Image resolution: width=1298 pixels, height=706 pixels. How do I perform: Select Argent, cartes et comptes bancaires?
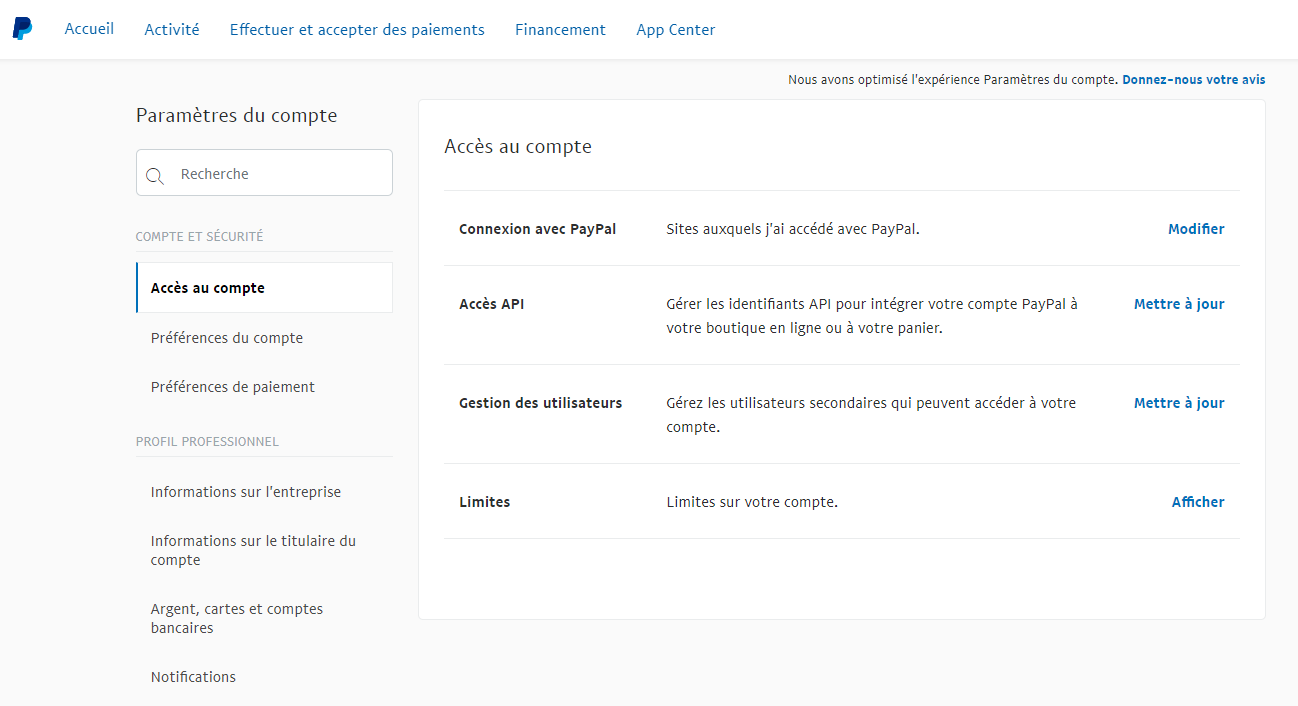[x=237, y=618]
